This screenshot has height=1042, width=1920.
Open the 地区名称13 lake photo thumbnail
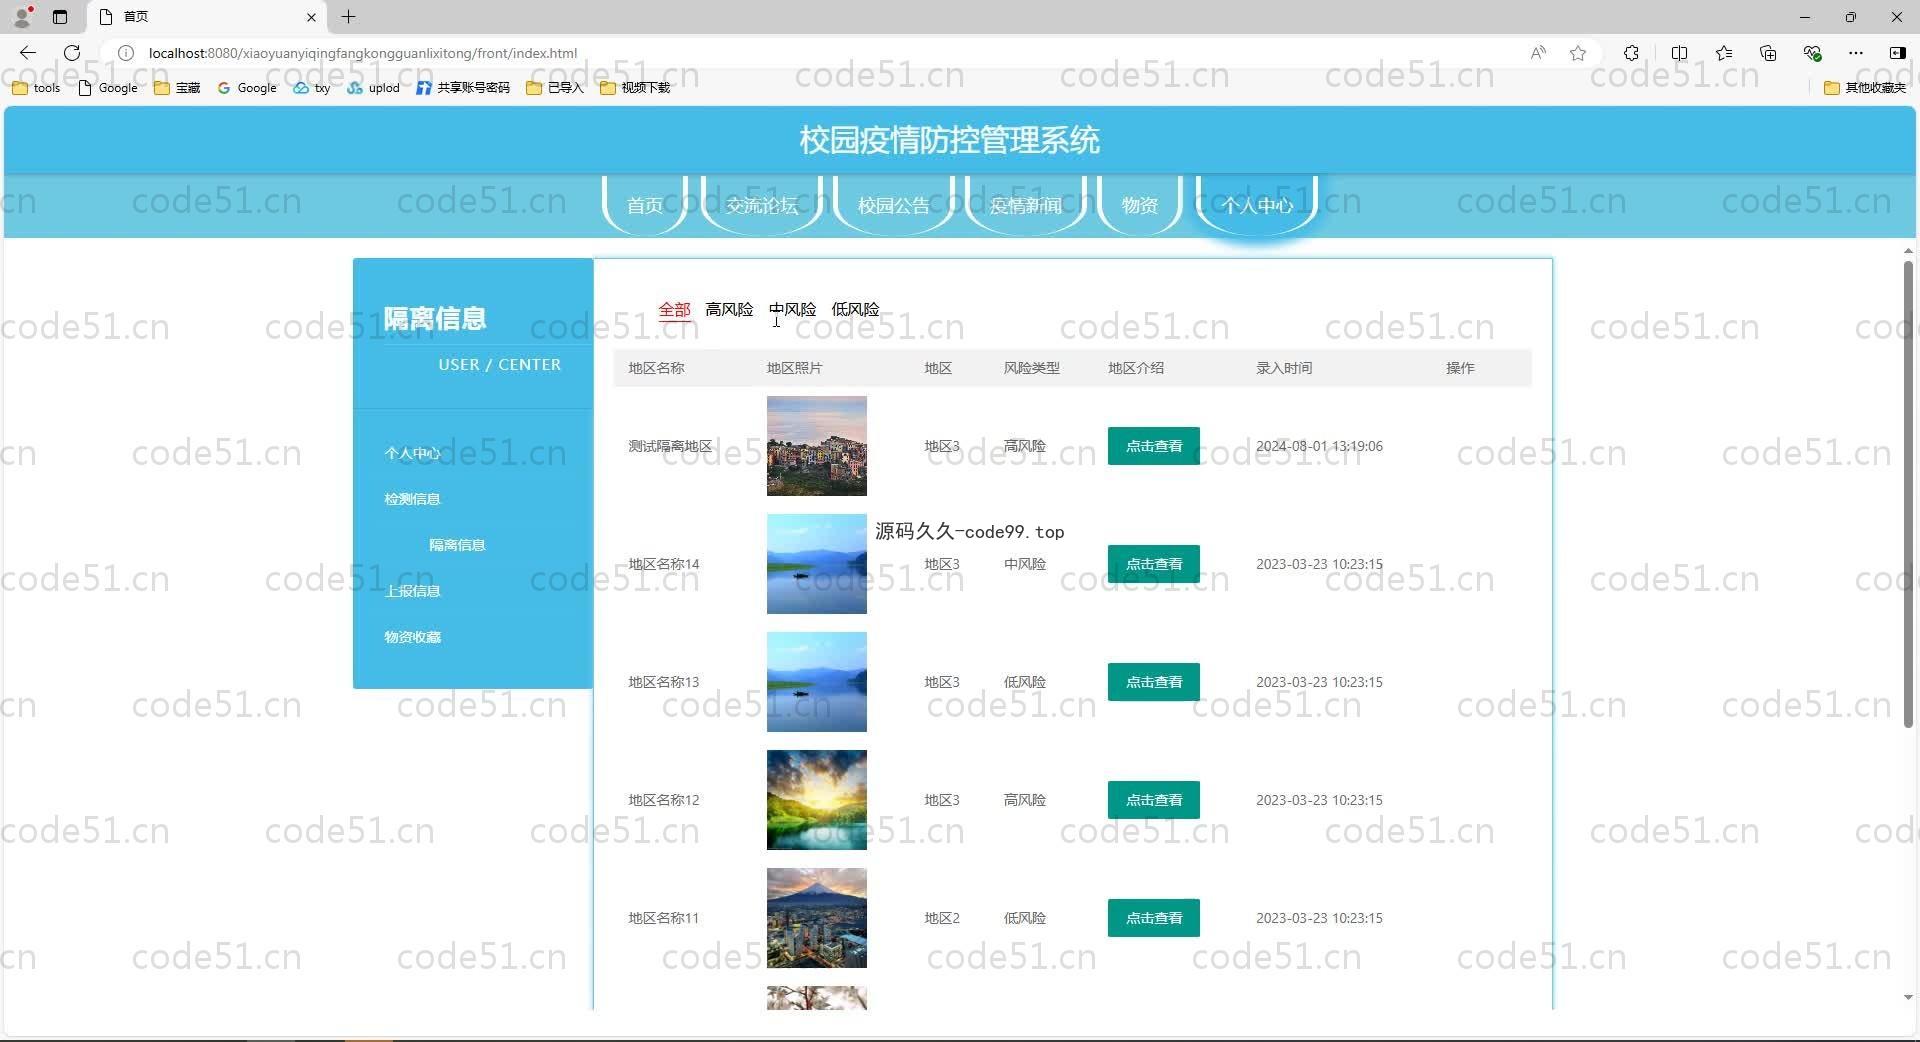click(817, 682)
